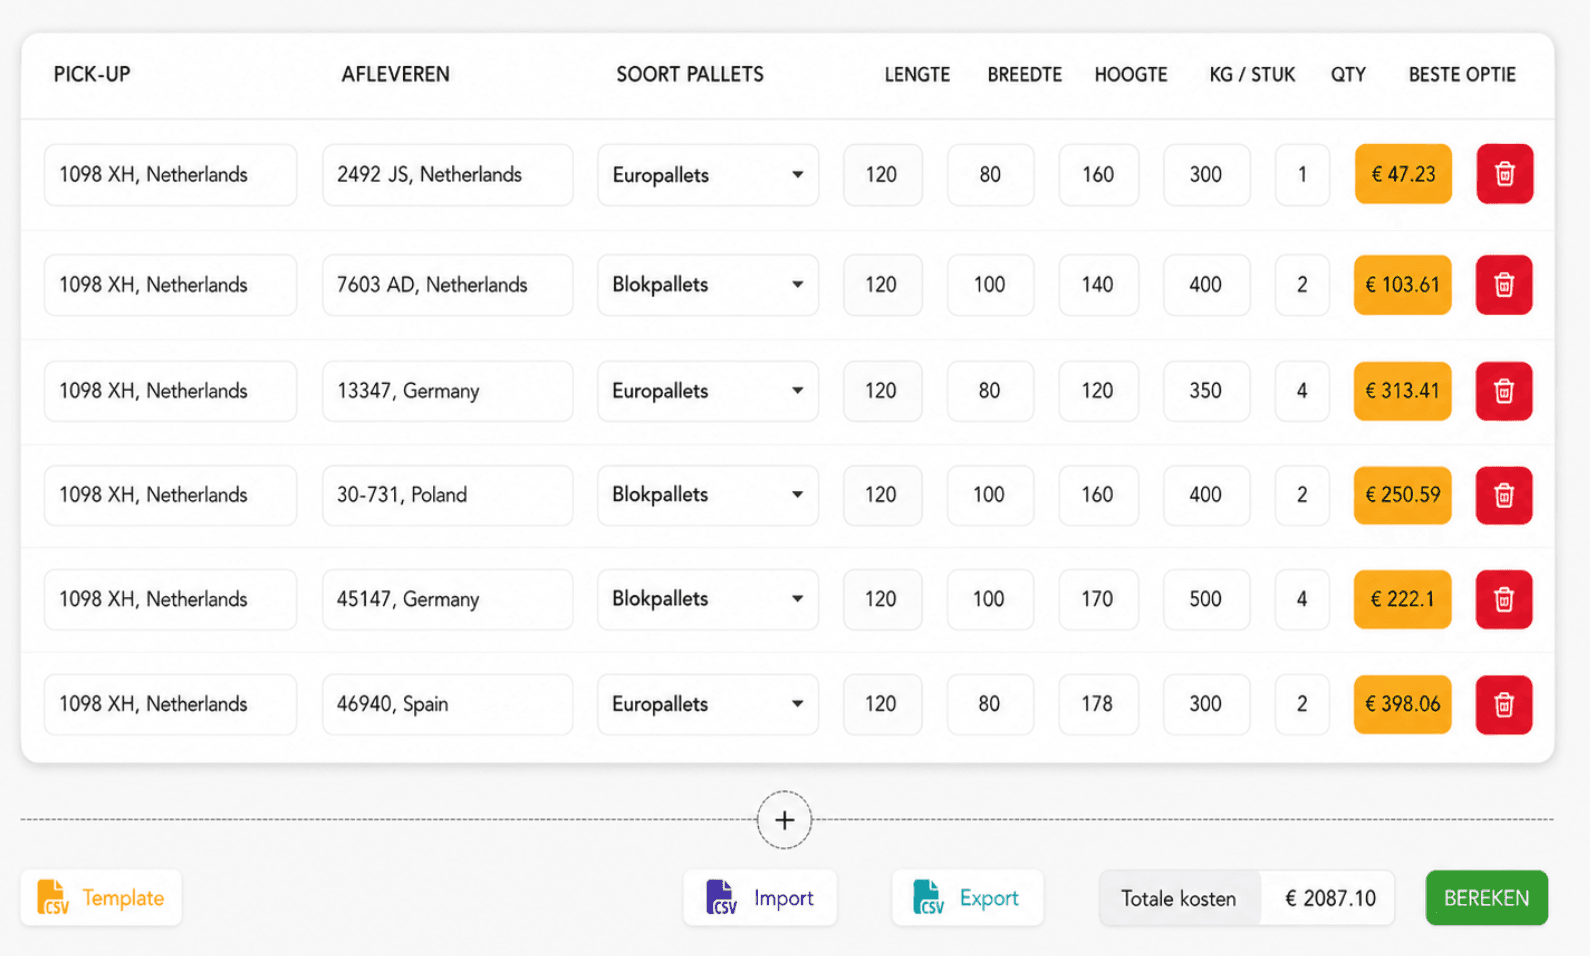
Task: Edit delivery address 2492 JS, Netherlands
Action: tap(448, 175)
